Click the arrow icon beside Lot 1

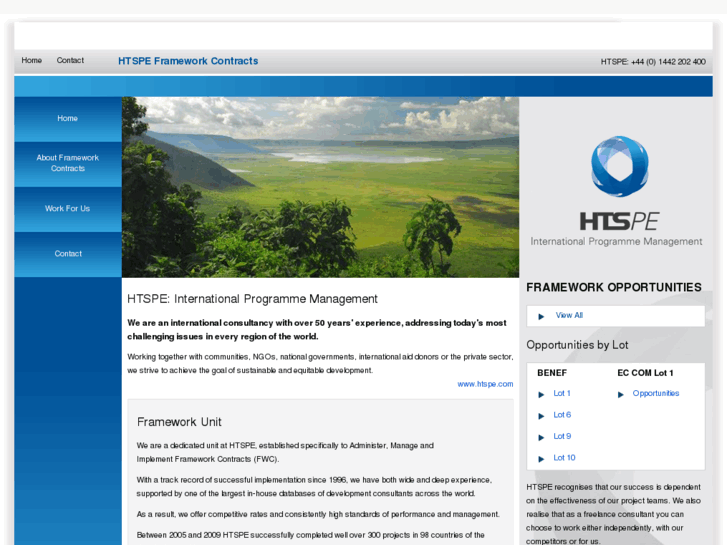541,394
